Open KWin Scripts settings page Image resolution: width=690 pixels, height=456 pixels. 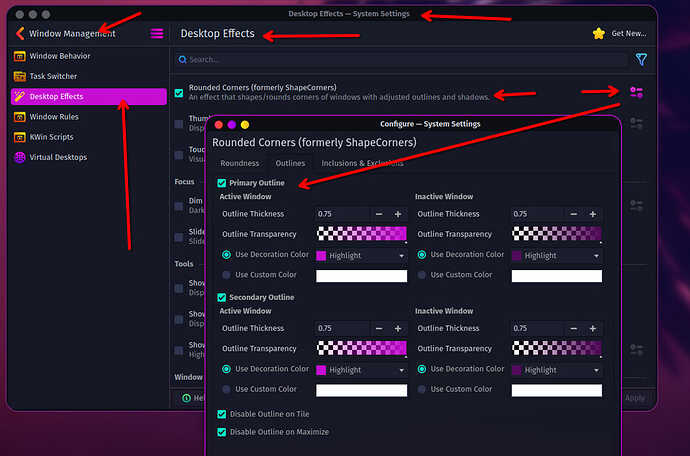pos(88,137)
